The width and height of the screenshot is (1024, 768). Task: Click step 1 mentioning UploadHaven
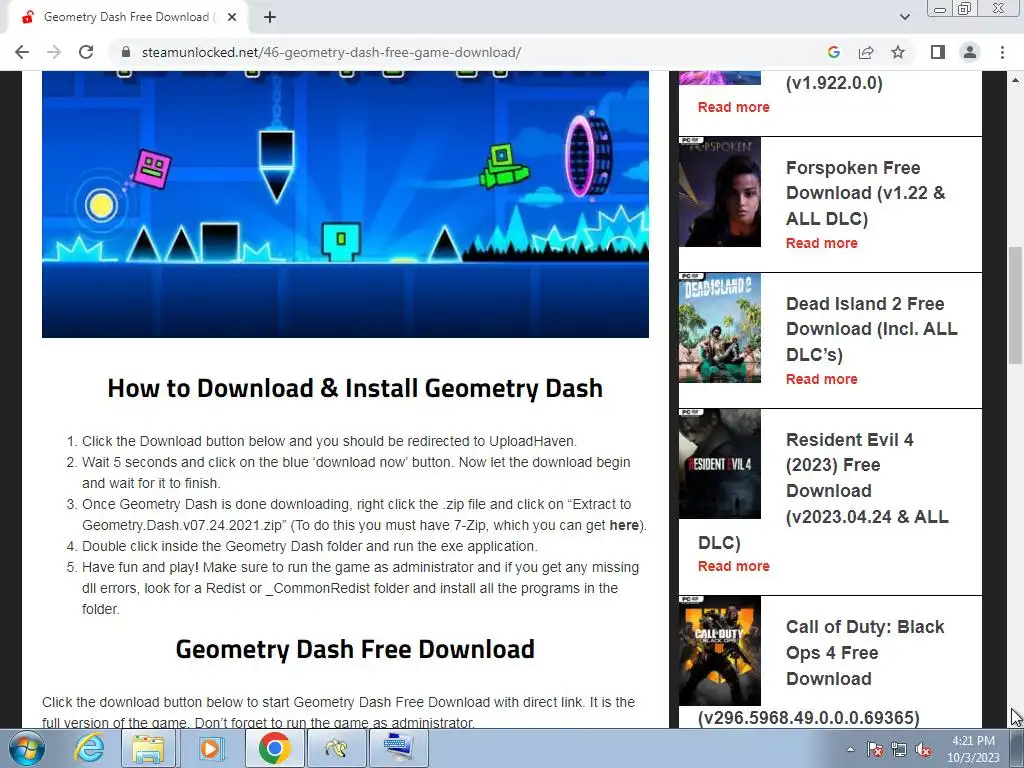click(x=329, y=441)
